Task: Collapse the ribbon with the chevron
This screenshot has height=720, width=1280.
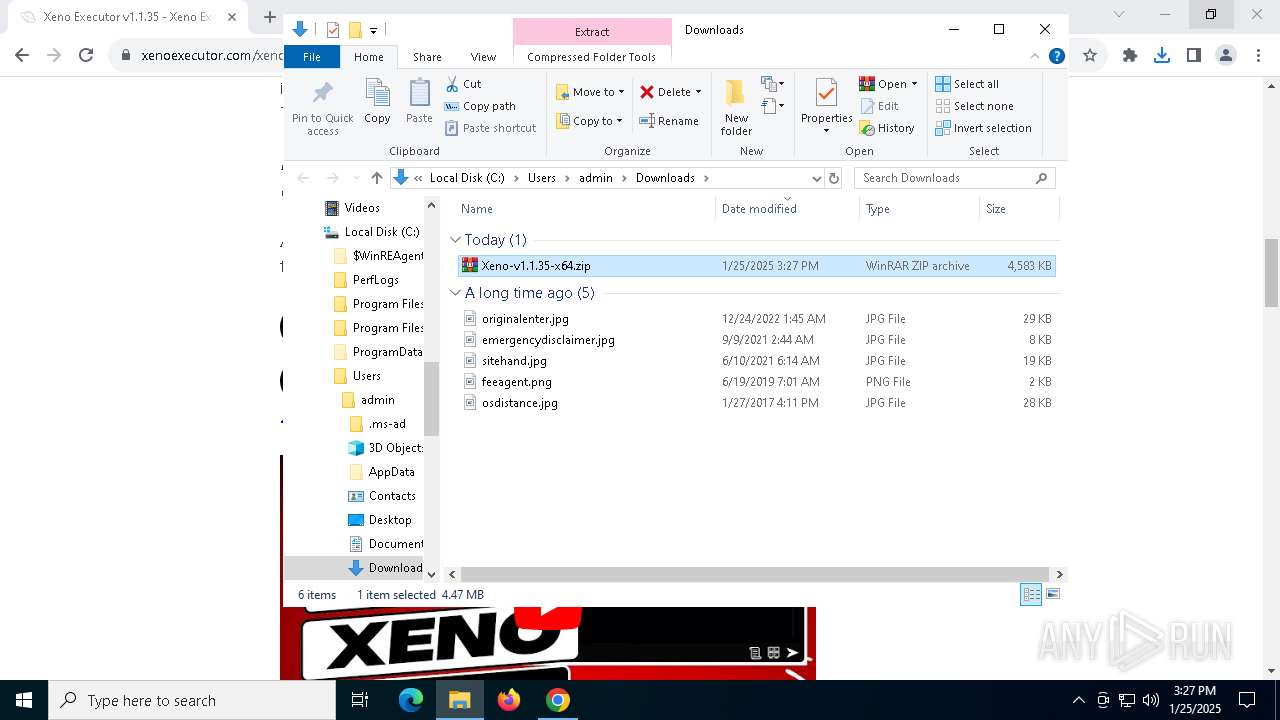Action: coord(1036,57)
